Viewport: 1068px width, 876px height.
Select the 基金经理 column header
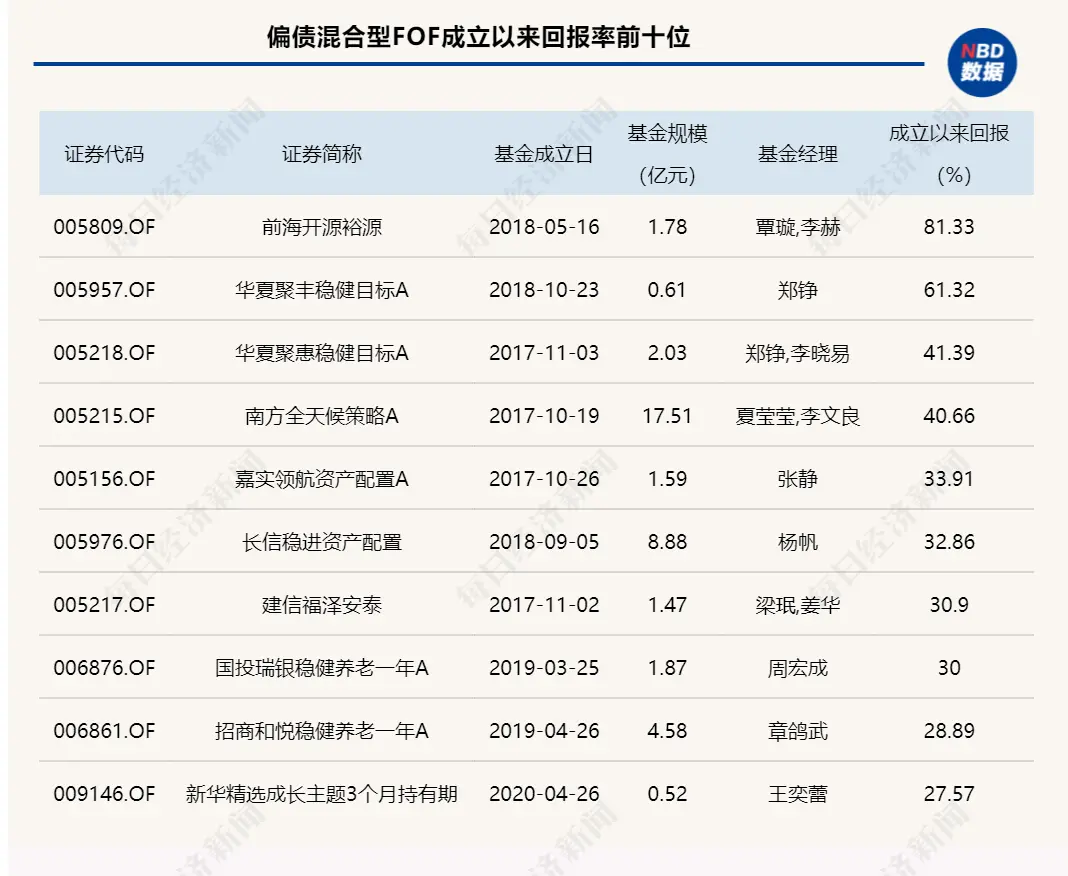(x=798, y=155)
